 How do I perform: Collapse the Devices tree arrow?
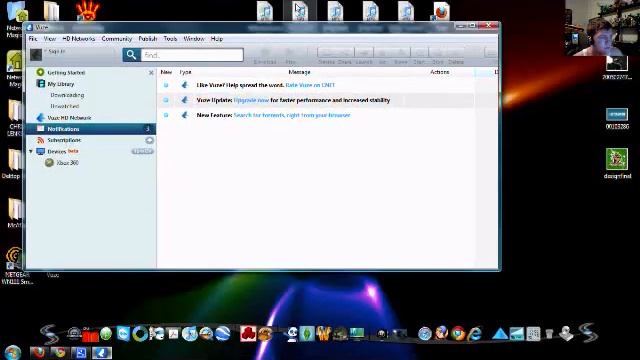coord(31,151)
